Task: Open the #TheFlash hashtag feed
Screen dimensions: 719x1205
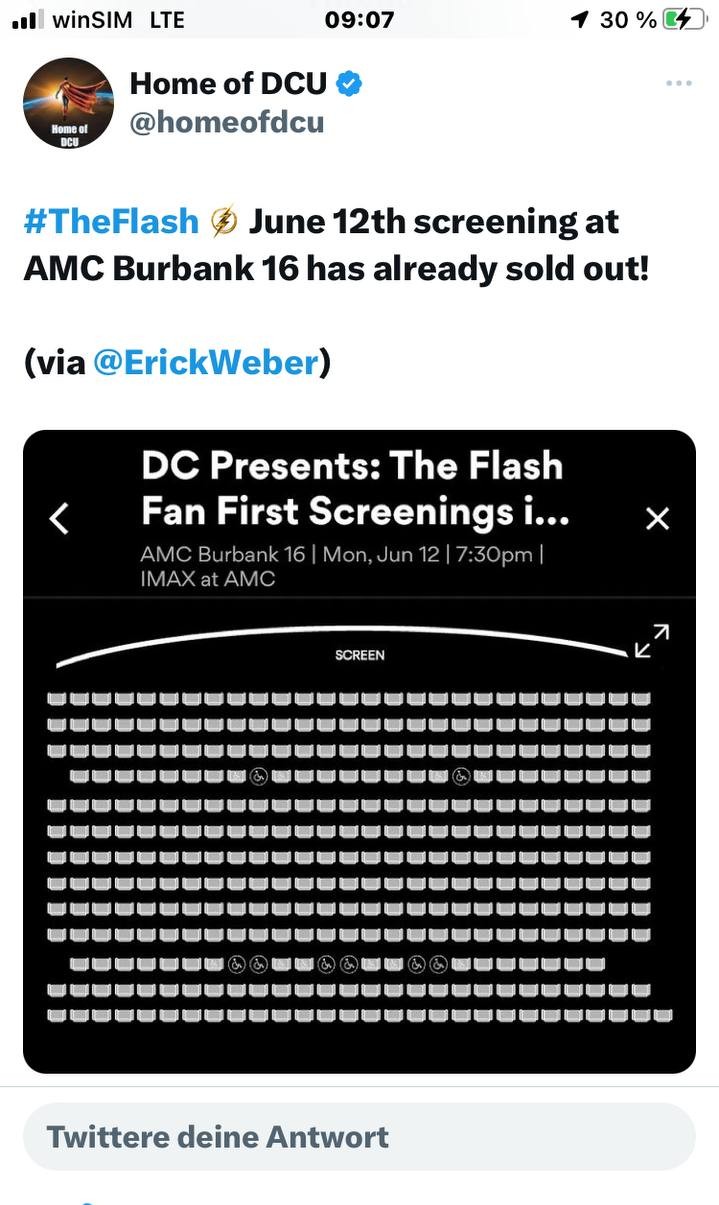Action: [110, 220]
